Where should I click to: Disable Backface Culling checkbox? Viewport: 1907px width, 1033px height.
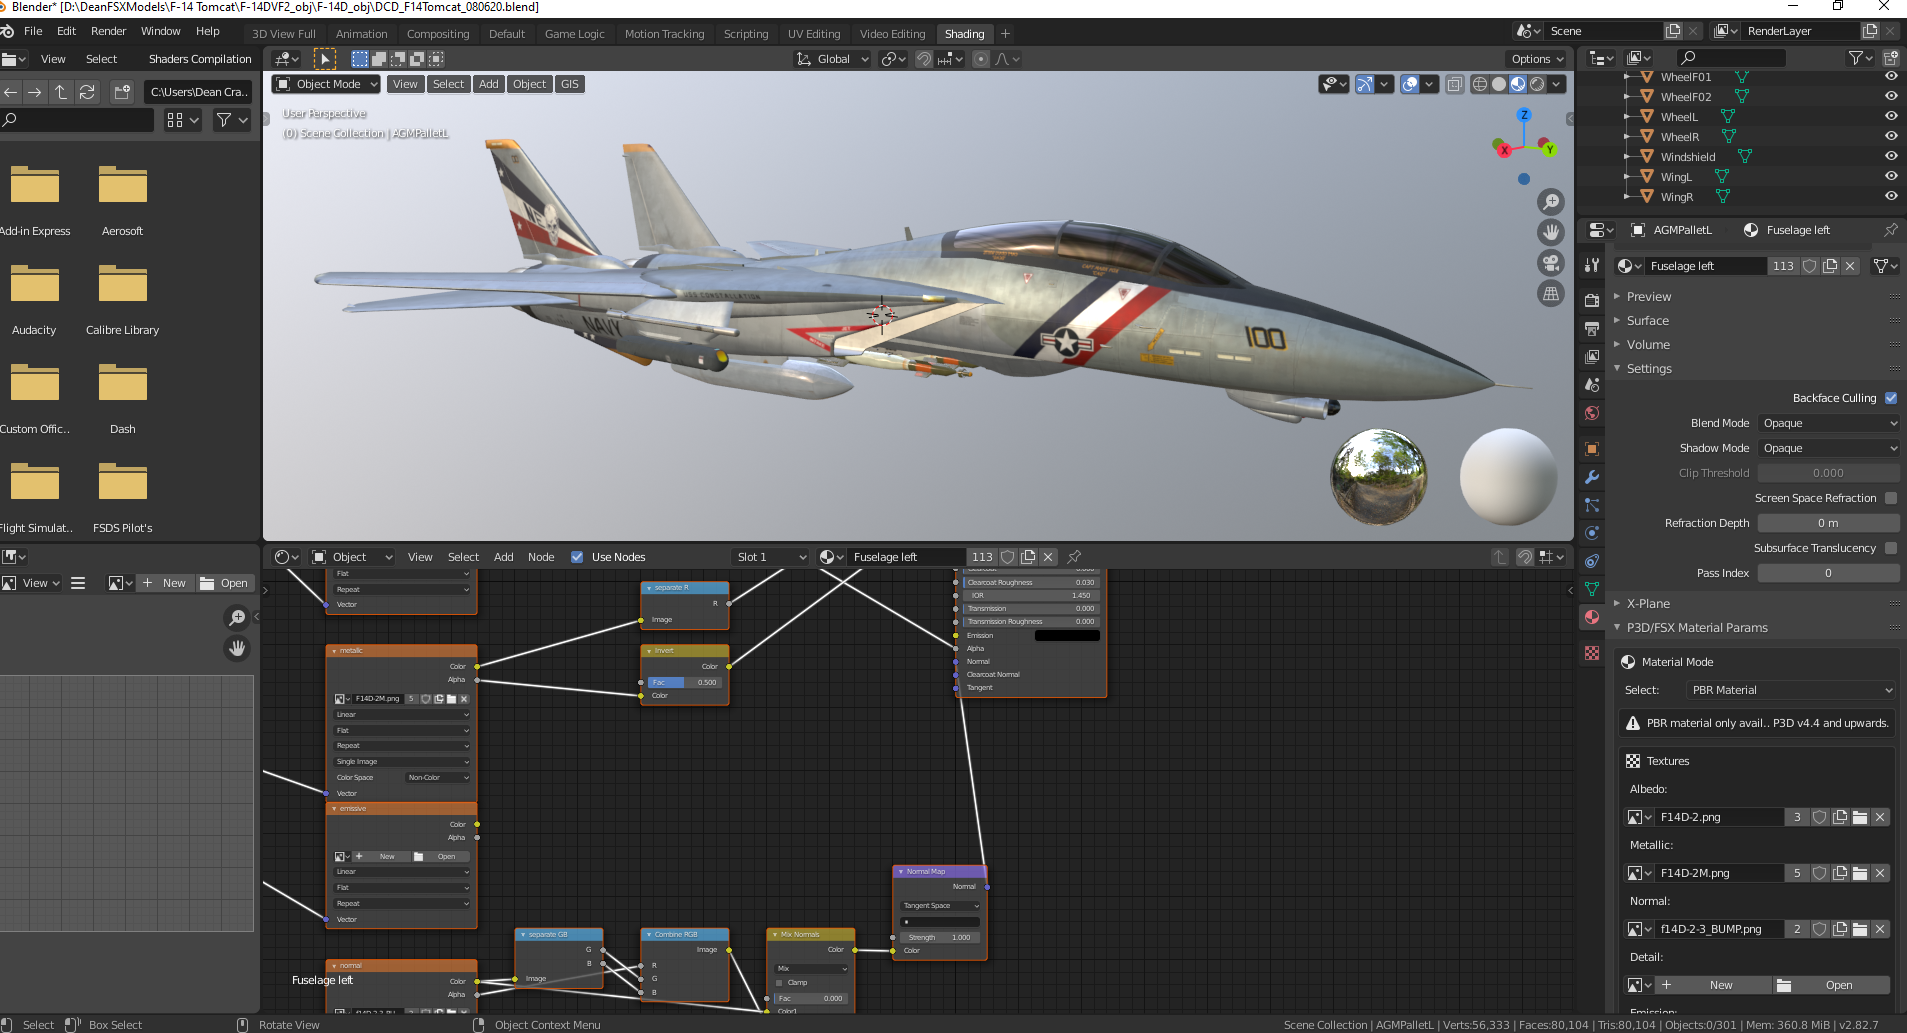(x=1891, y=398)
